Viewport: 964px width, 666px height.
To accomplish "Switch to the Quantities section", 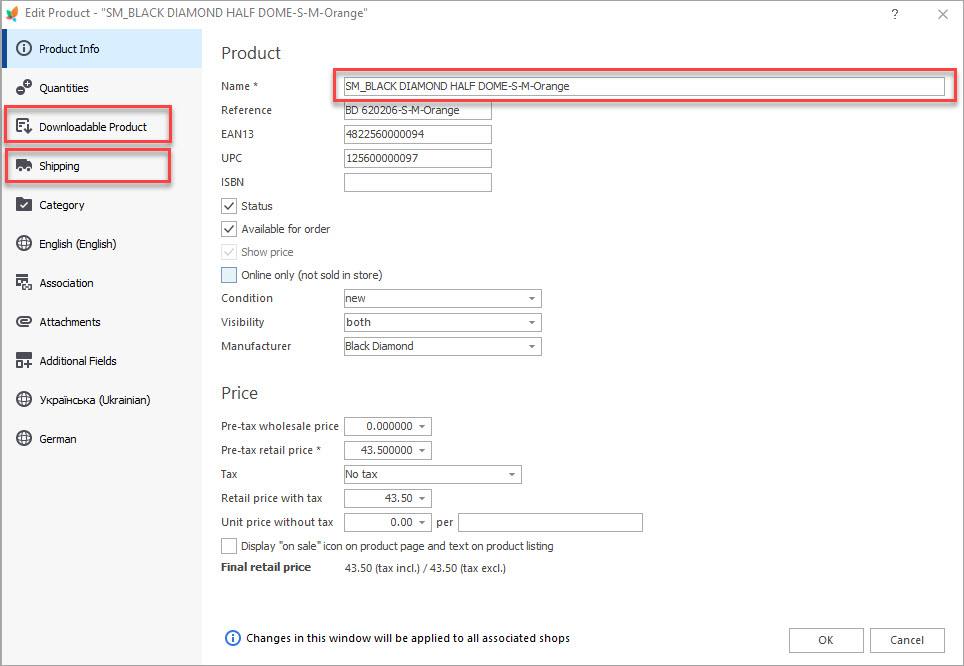I will [102, 88].
